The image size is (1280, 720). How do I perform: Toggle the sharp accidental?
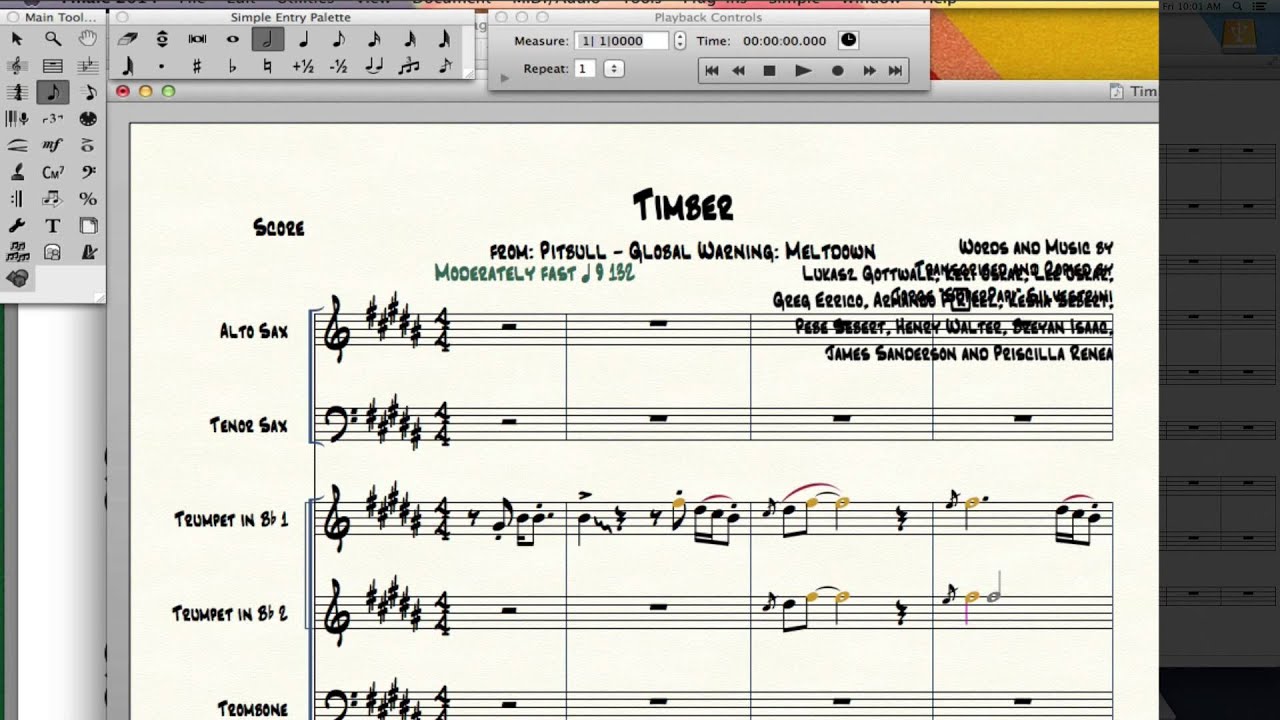point(197,67)
